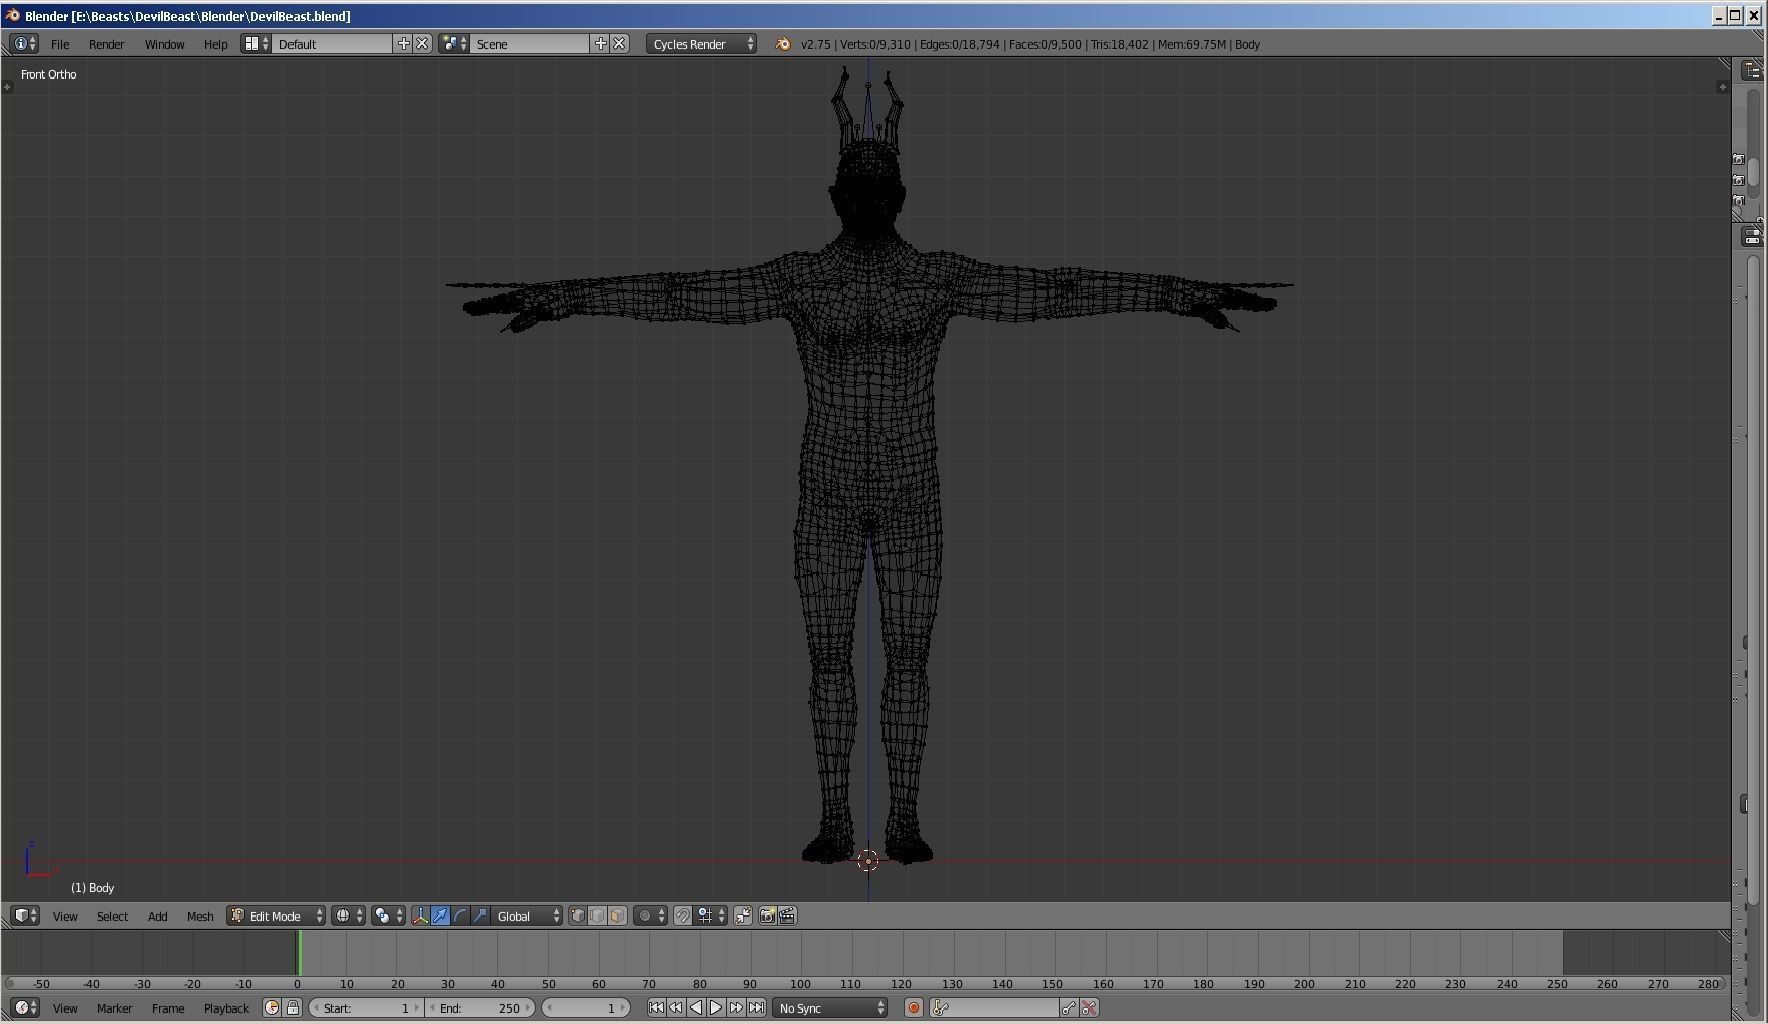Click the OpenGL render animation clapper icon
1768x1024 pixels.
pyautogui.click(x=787, y=916)
